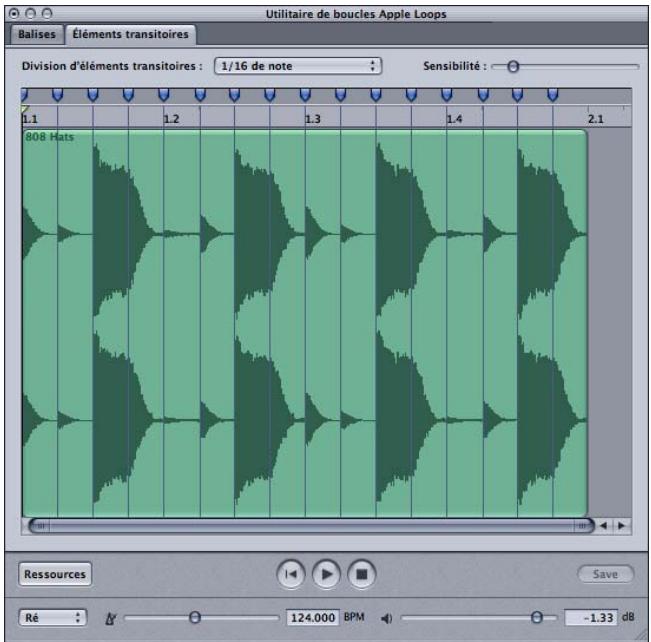Click the volume slider knob
Viewport: 651px width, 642px height.
point(537,617)
